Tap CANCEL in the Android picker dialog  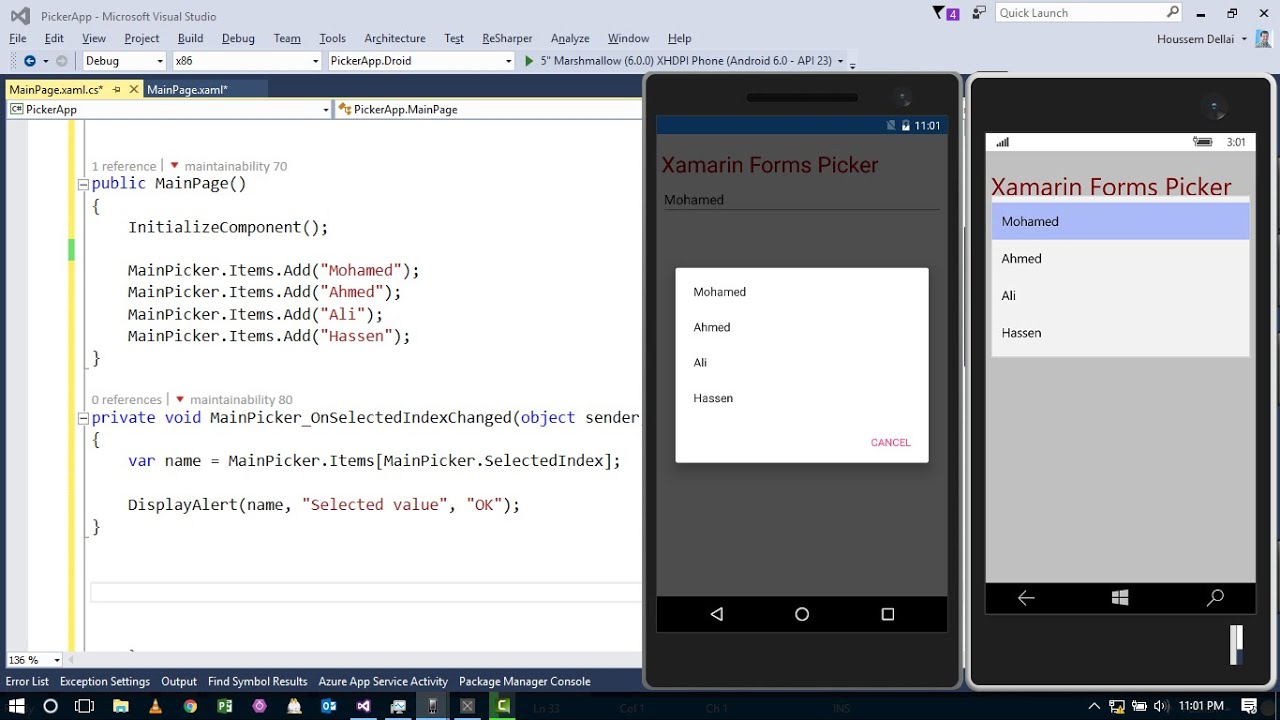(890, 442)
